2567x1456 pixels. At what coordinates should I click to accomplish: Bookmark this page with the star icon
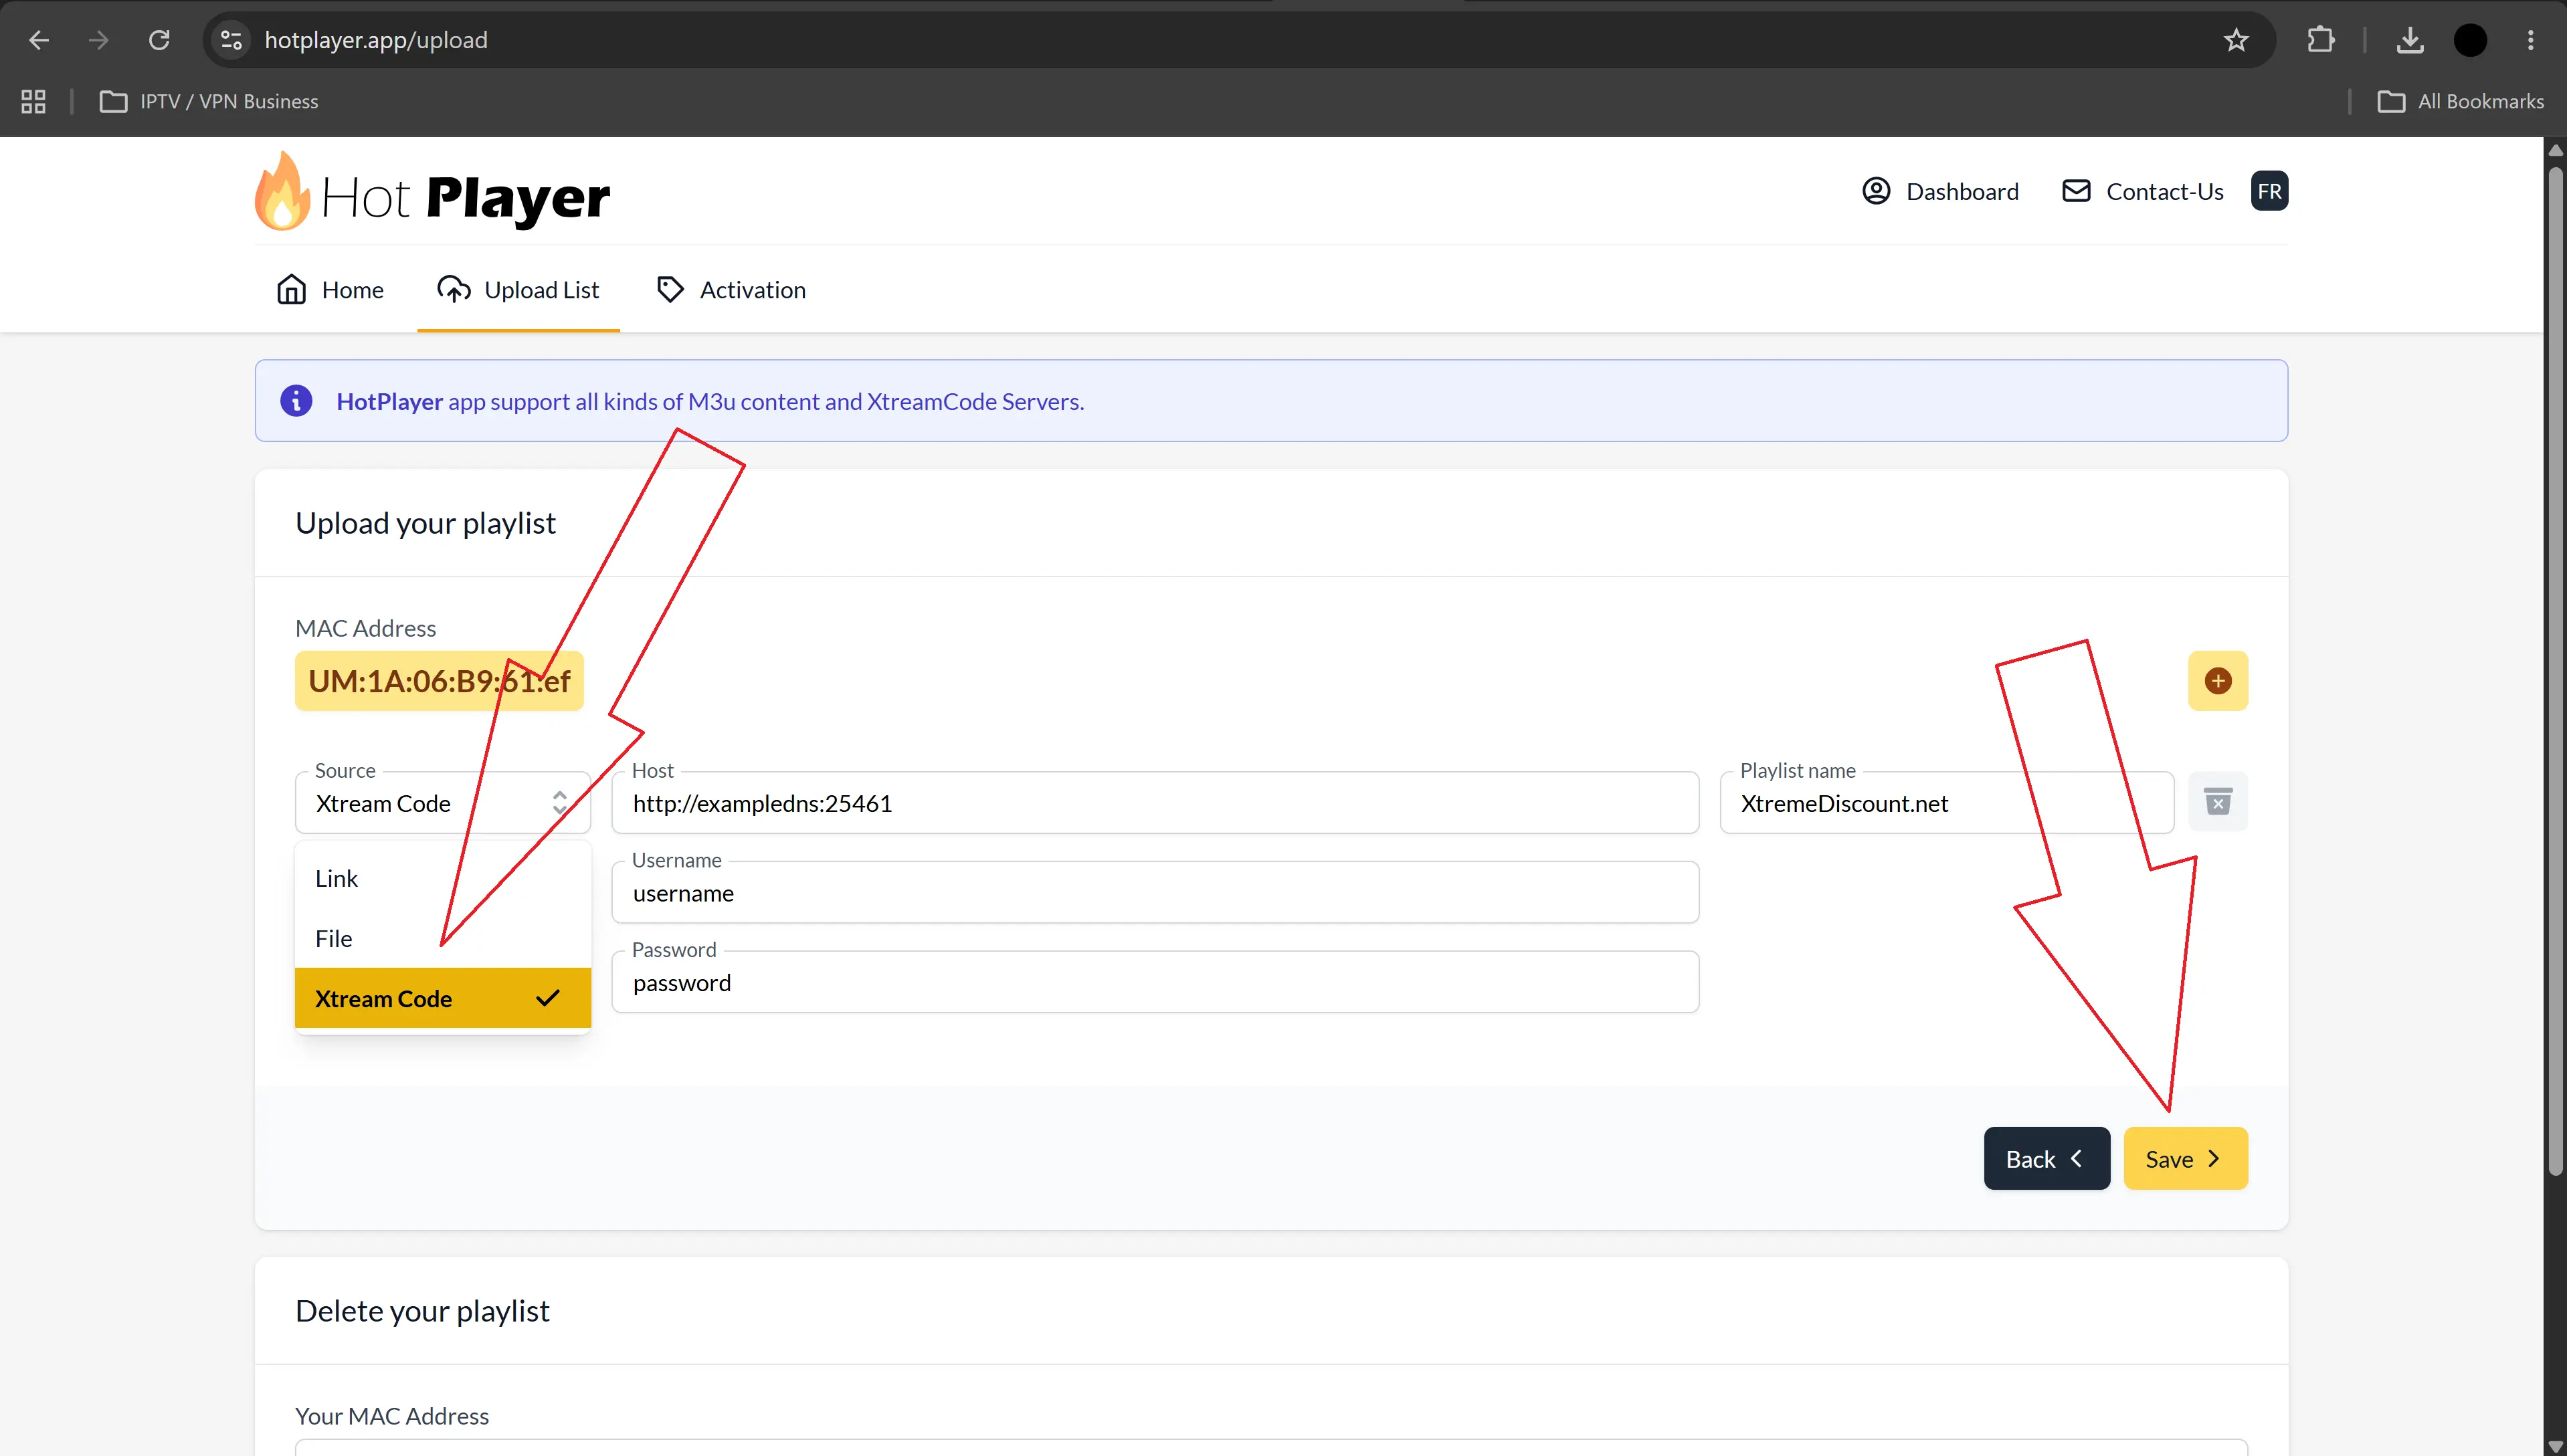2236,40
